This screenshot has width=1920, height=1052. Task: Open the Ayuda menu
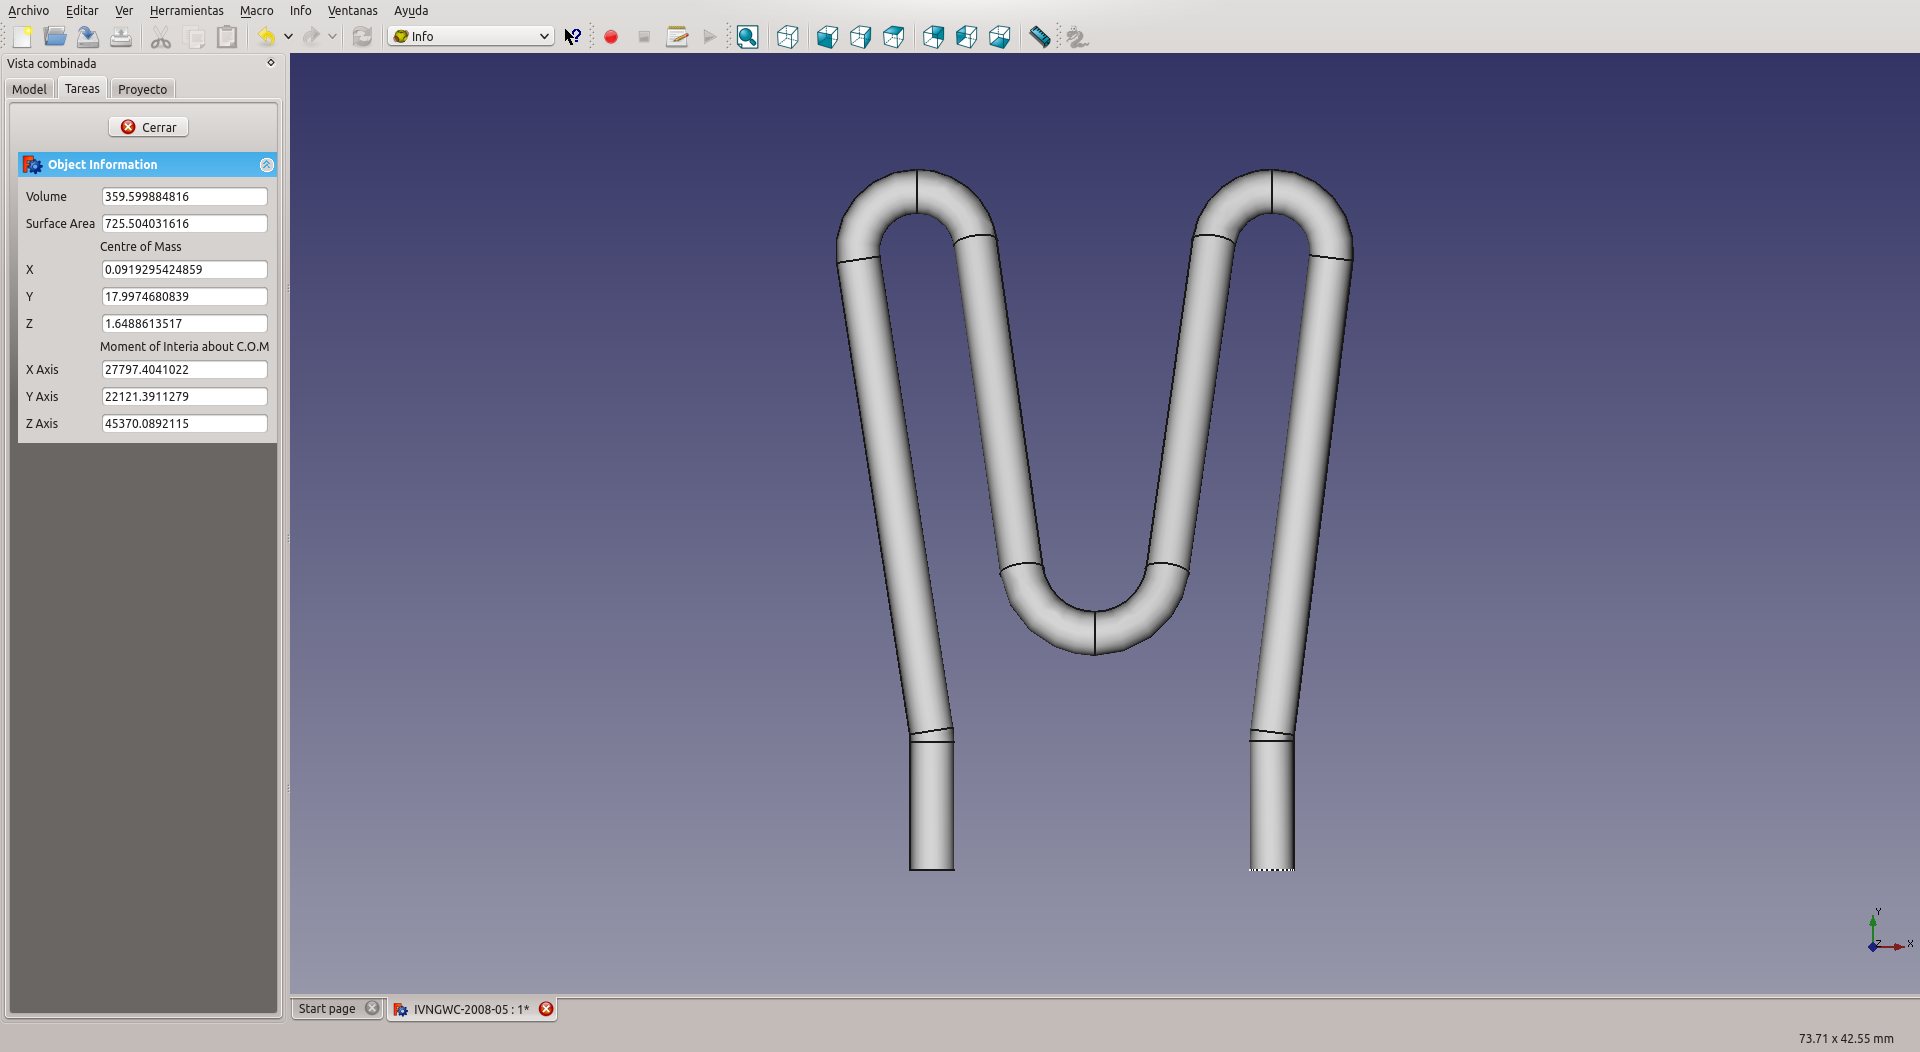411,10
